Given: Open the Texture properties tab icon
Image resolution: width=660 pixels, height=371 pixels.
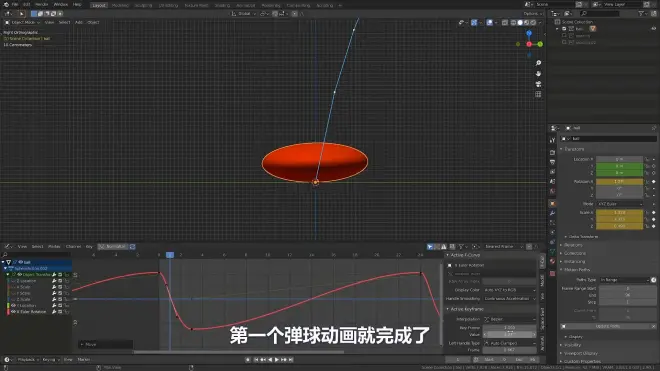Looking at the screenshot, I should point(552,274).
